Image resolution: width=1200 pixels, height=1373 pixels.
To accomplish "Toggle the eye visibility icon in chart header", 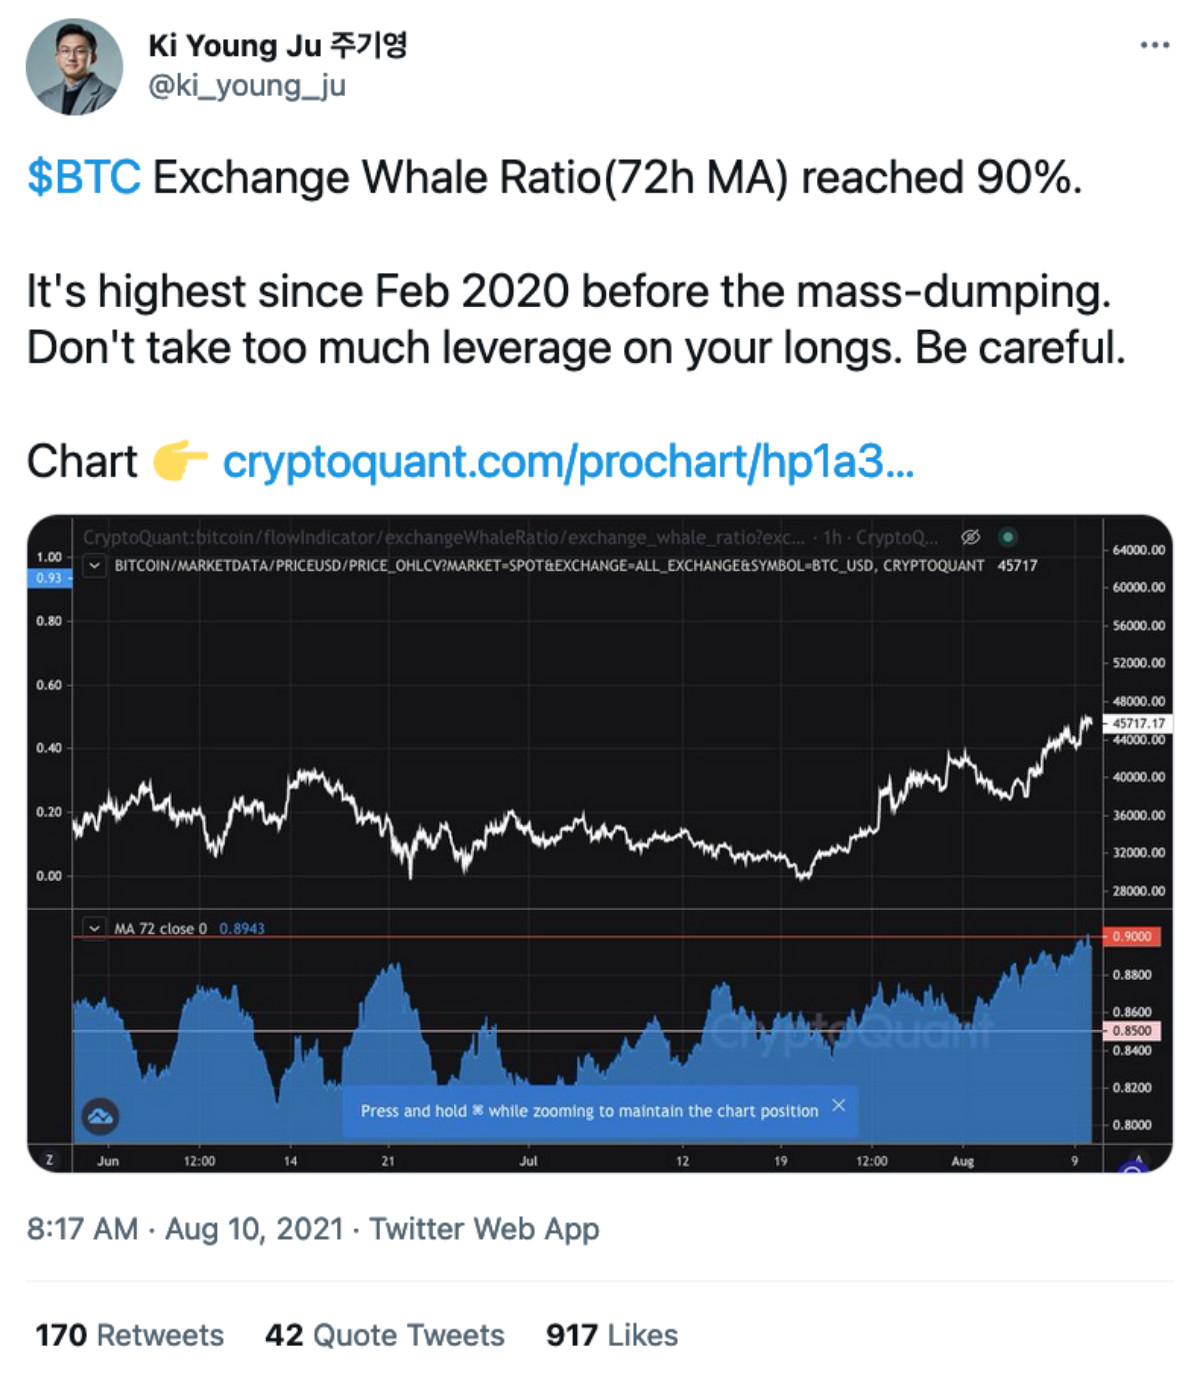I will (970, 537).
